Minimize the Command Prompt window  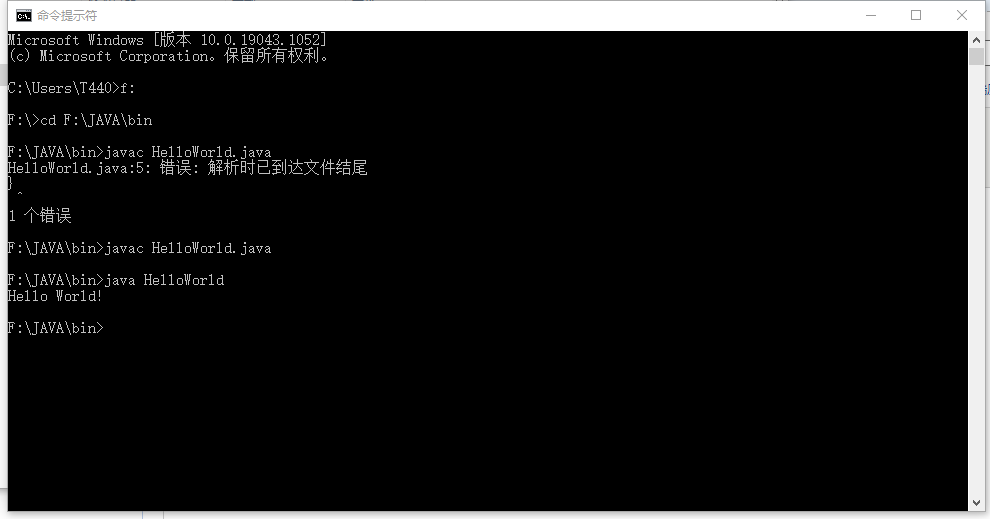click(871, 15)
